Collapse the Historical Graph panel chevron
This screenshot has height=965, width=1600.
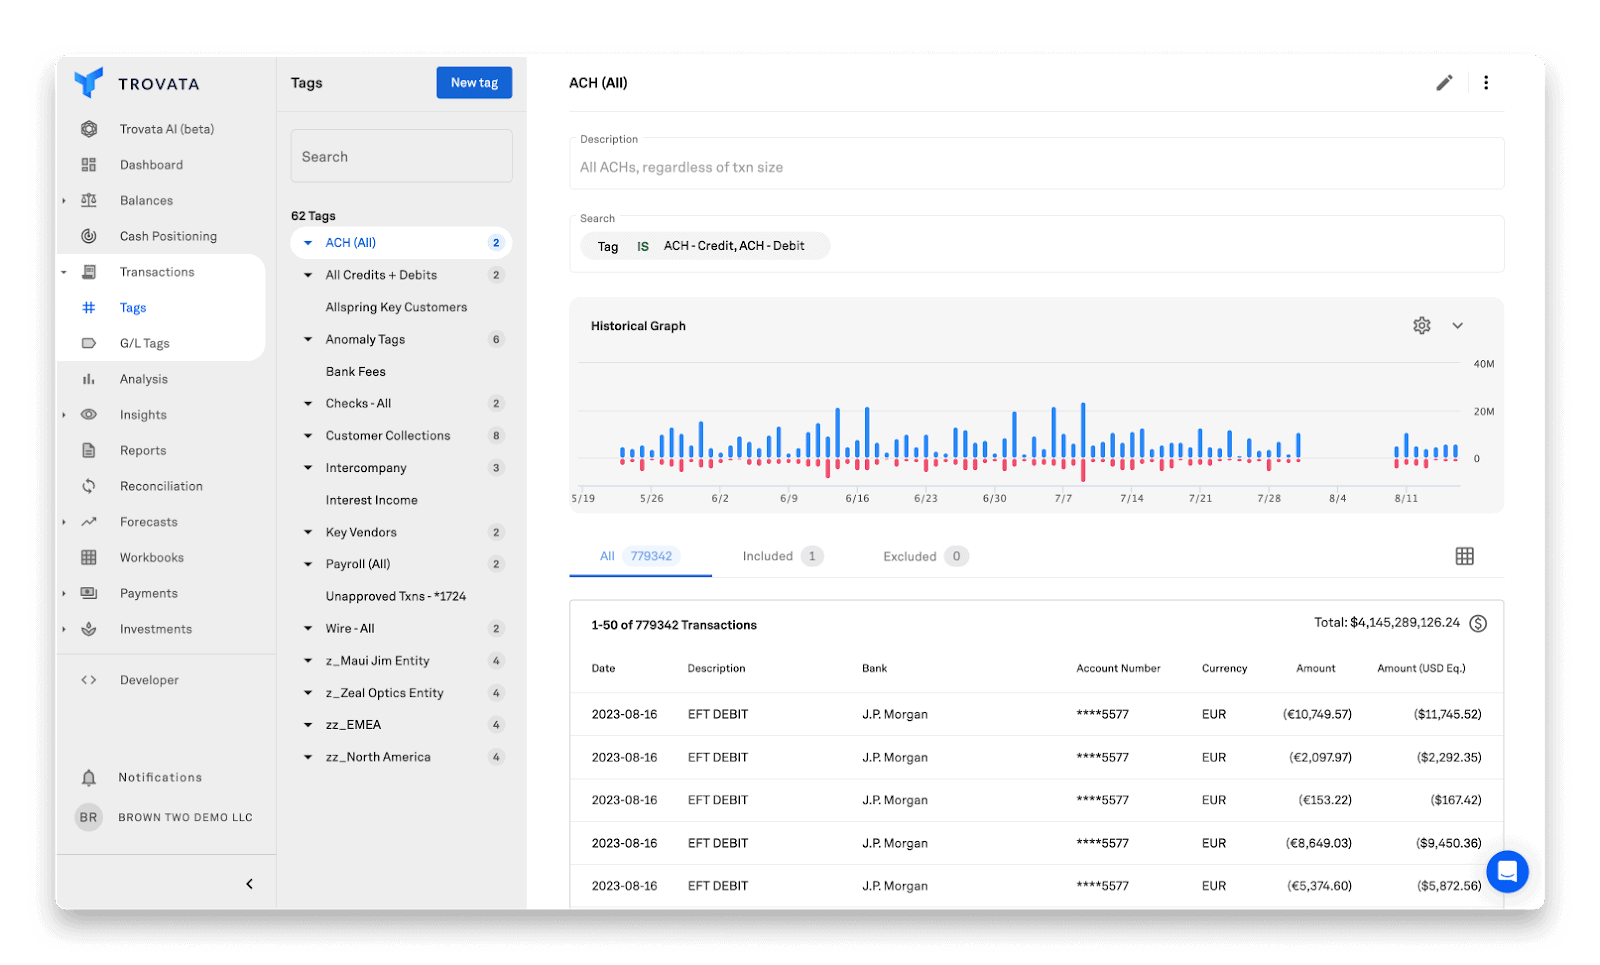tap(1458, 326)
